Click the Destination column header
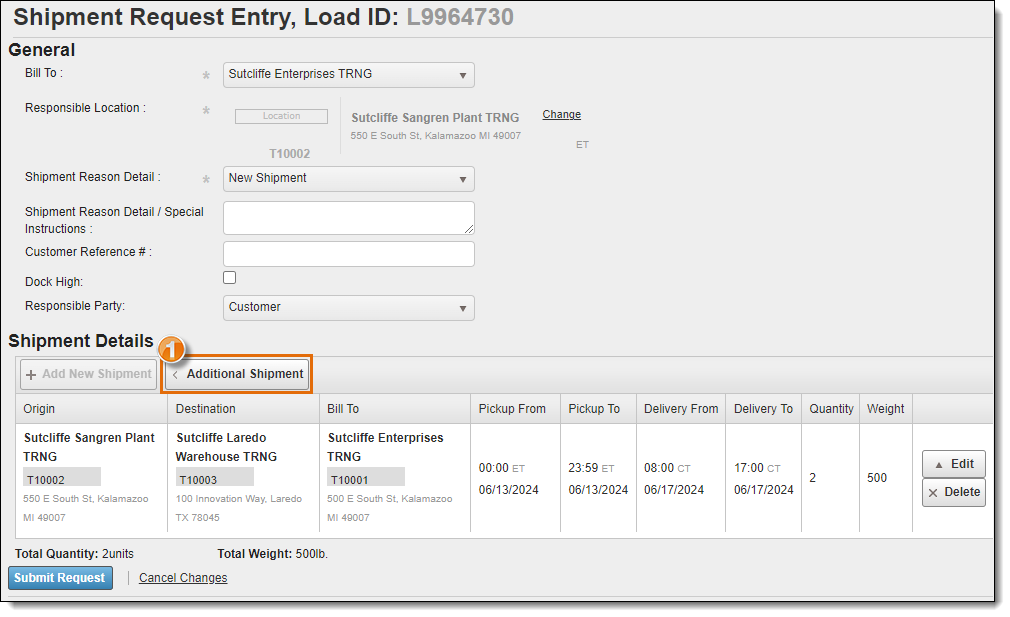The image size is (1010, 617). (x=206, y=409)
